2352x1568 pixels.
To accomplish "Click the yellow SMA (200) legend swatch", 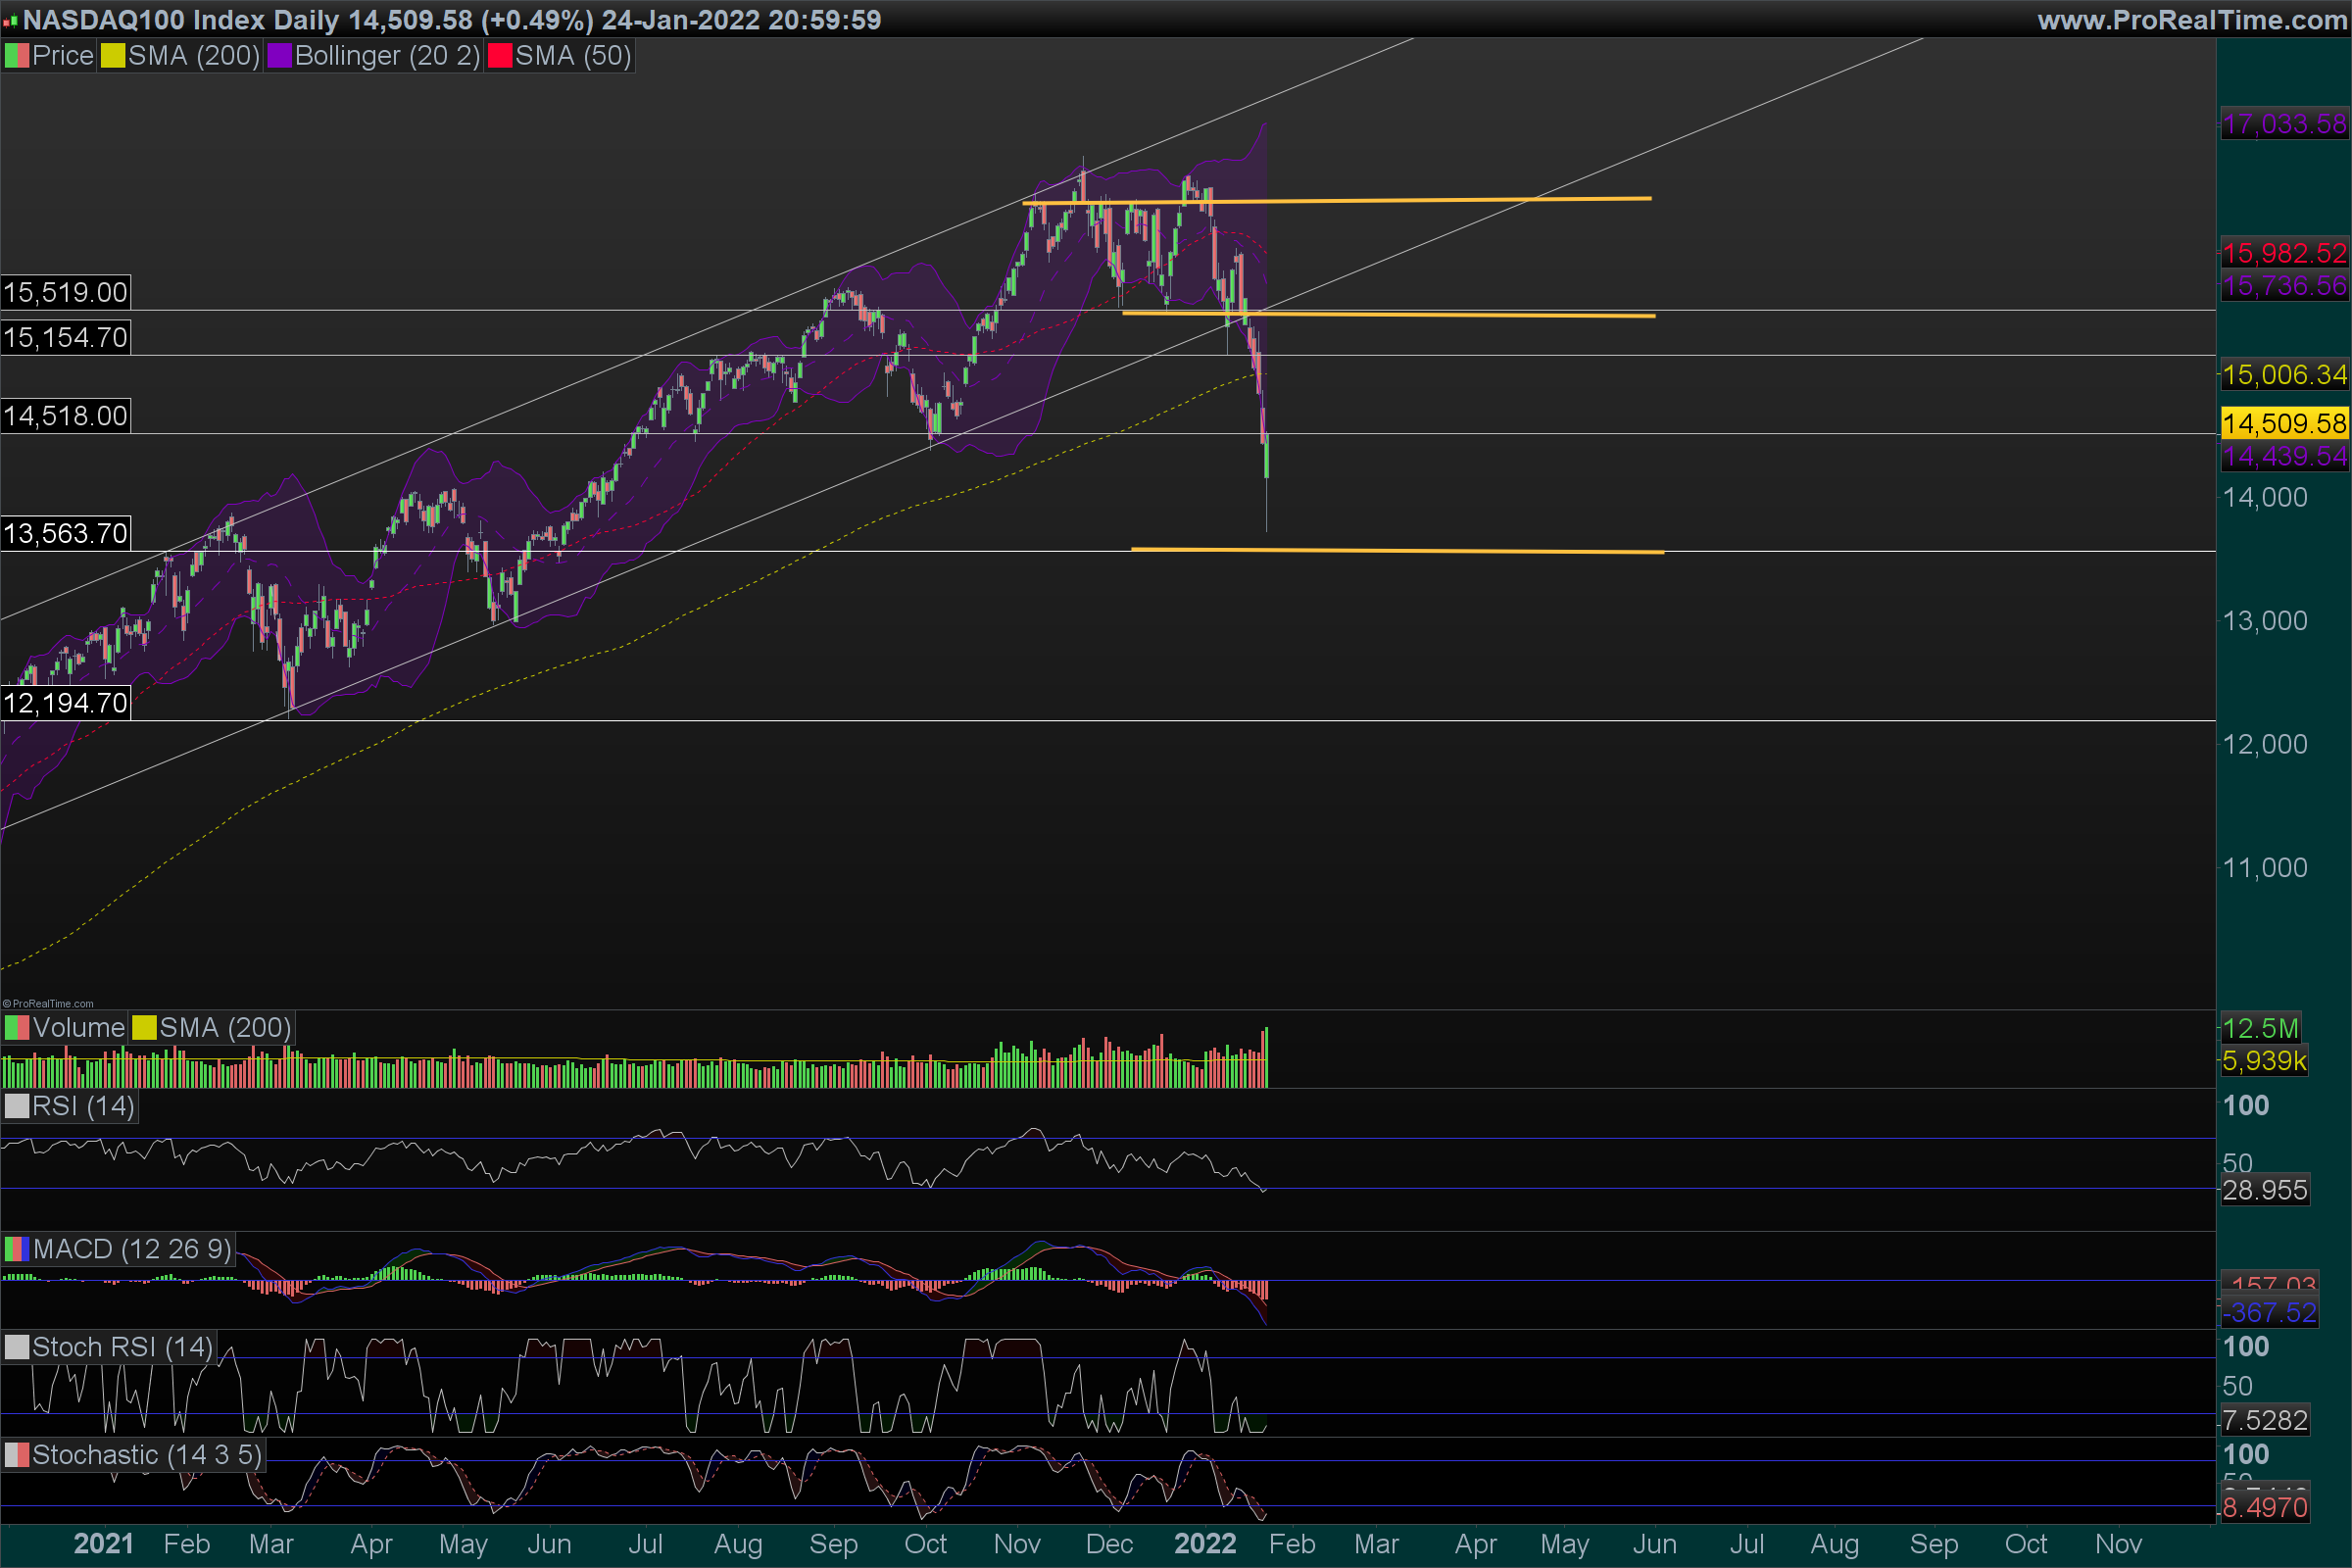I will 112,56.
